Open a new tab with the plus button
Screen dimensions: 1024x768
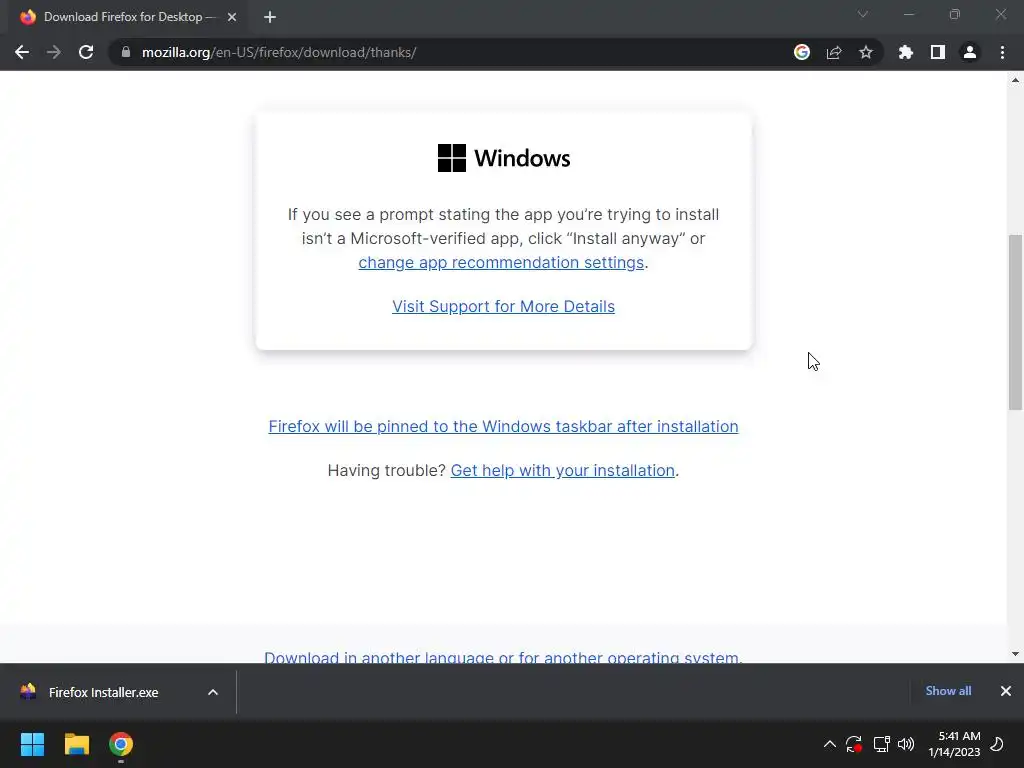[x=270, y=17]
